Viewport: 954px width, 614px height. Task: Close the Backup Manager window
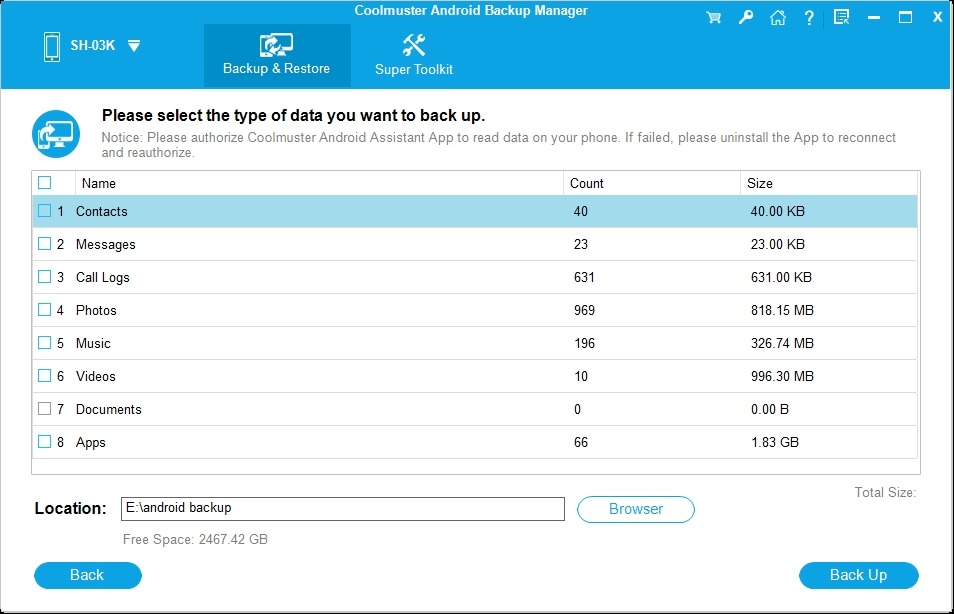938,17
